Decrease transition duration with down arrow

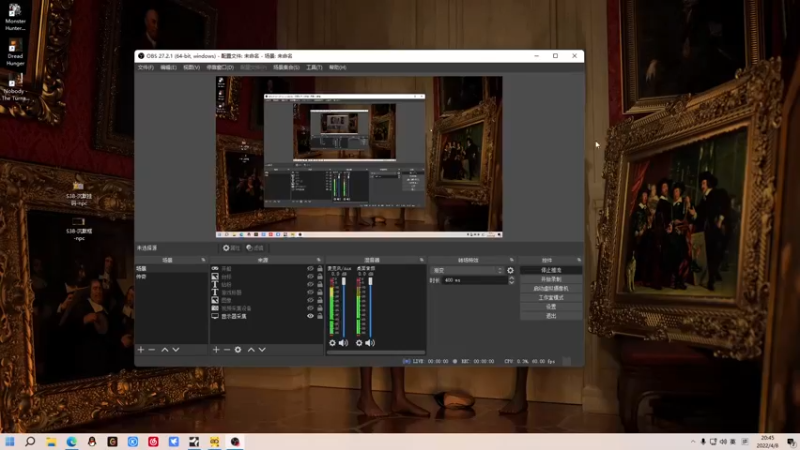tap(511, 282)
